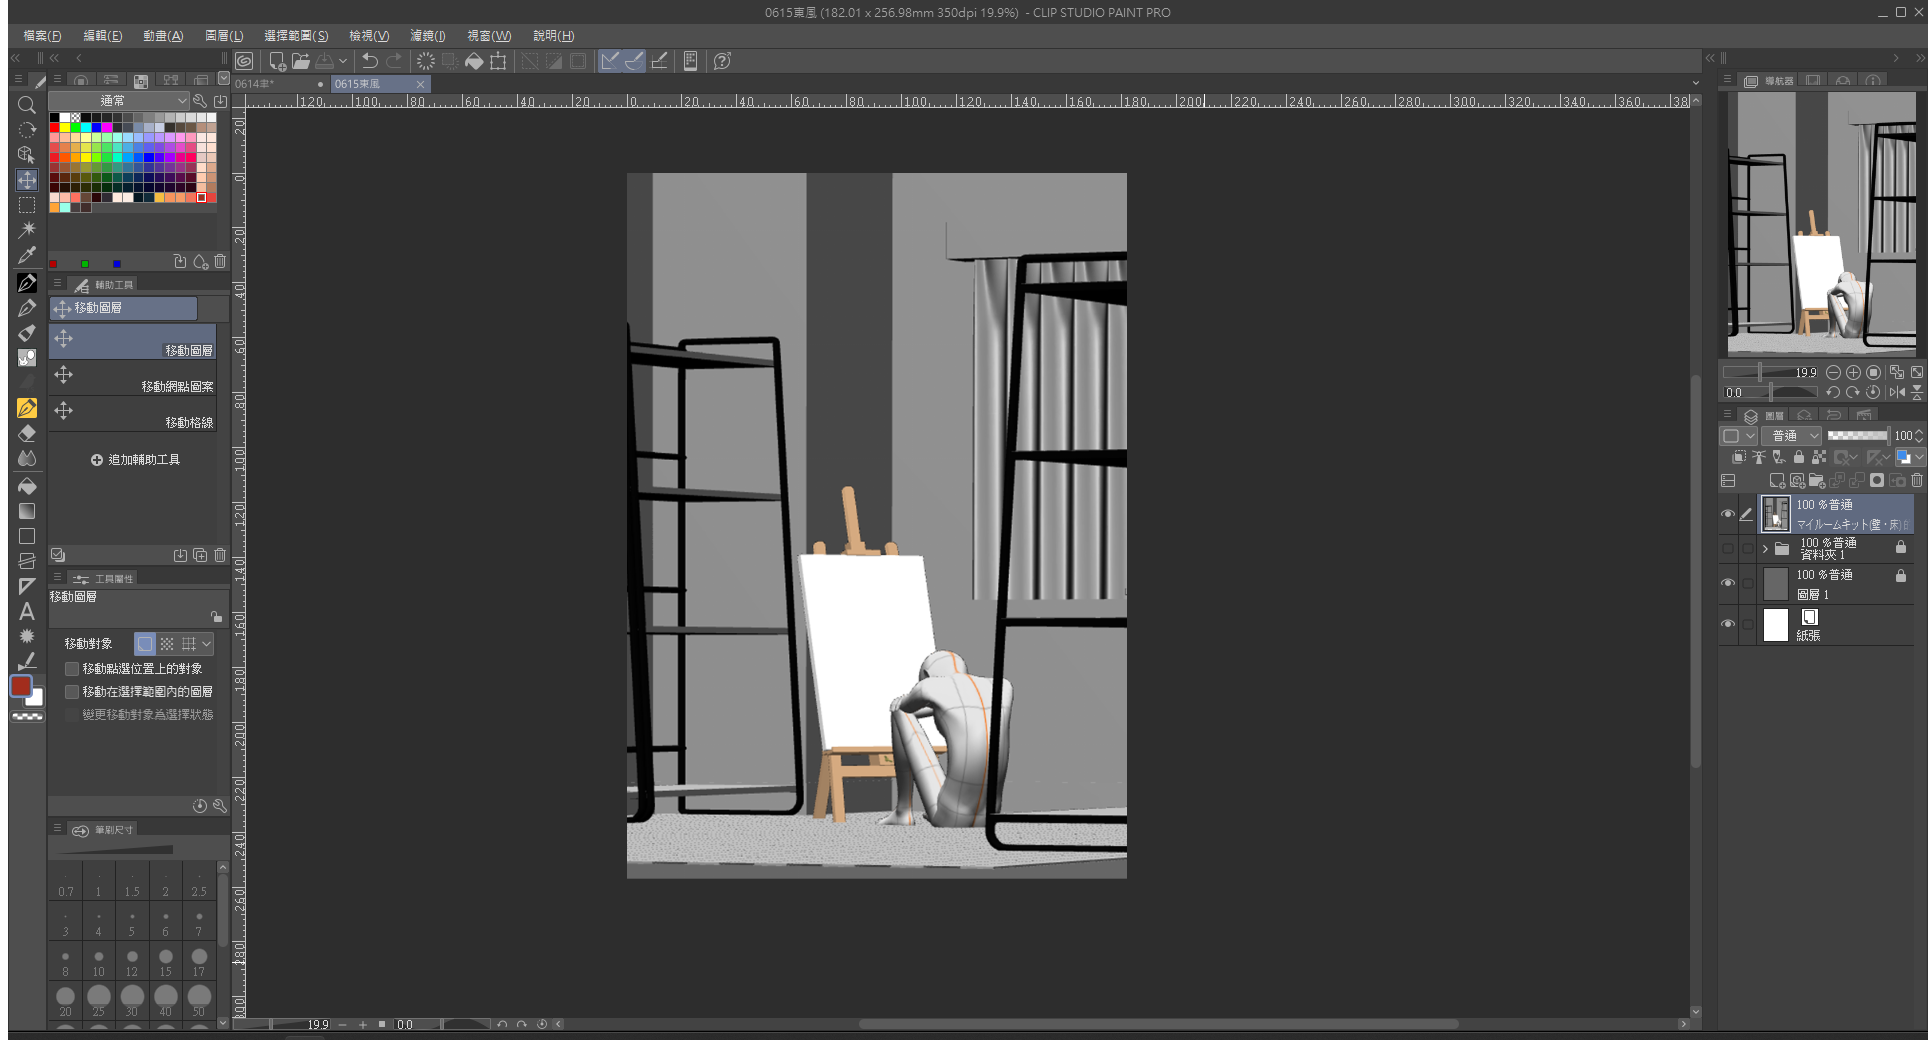
Task: Toggle snap to special ruler in command bar
Action: [634, 61]
